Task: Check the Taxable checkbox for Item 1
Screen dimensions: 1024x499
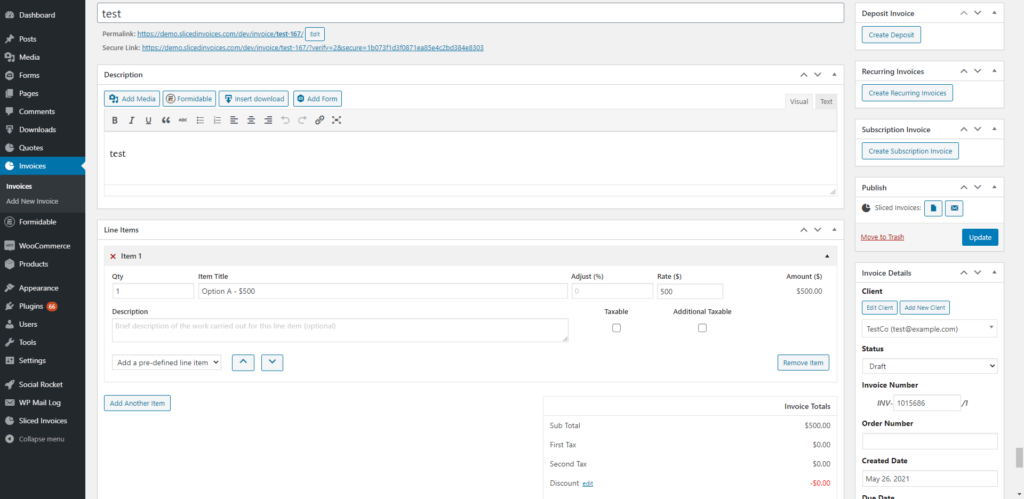Action: (616, 328)
